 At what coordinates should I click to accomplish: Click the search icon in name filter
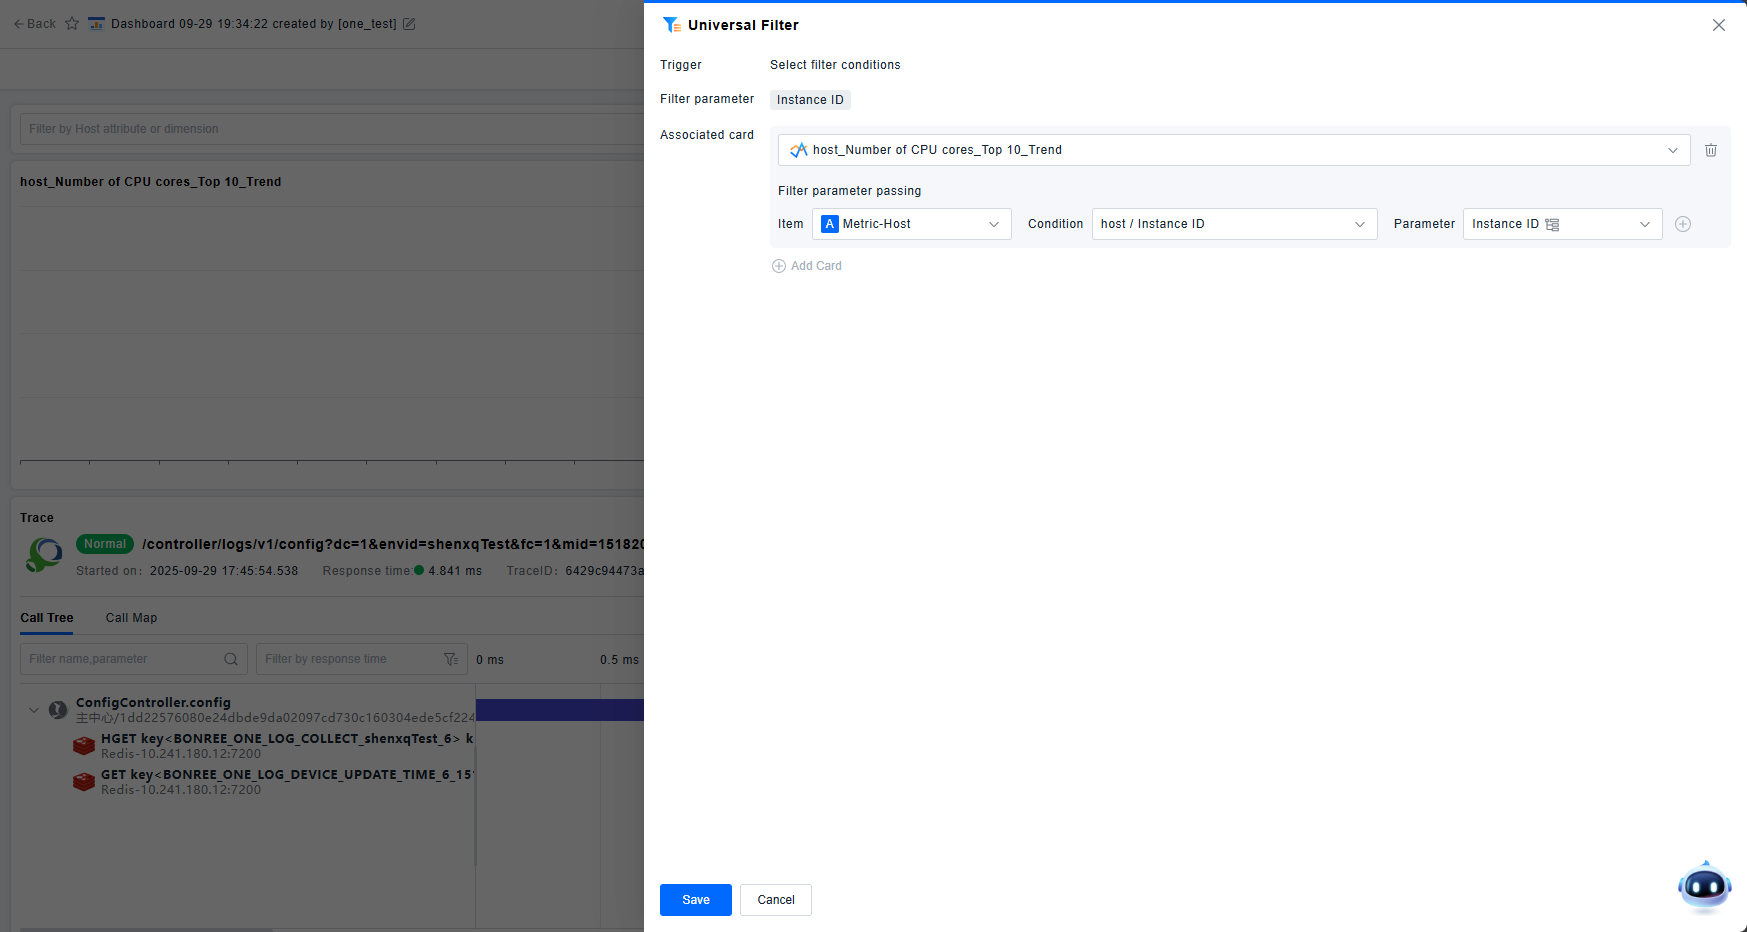pos(231,659)
